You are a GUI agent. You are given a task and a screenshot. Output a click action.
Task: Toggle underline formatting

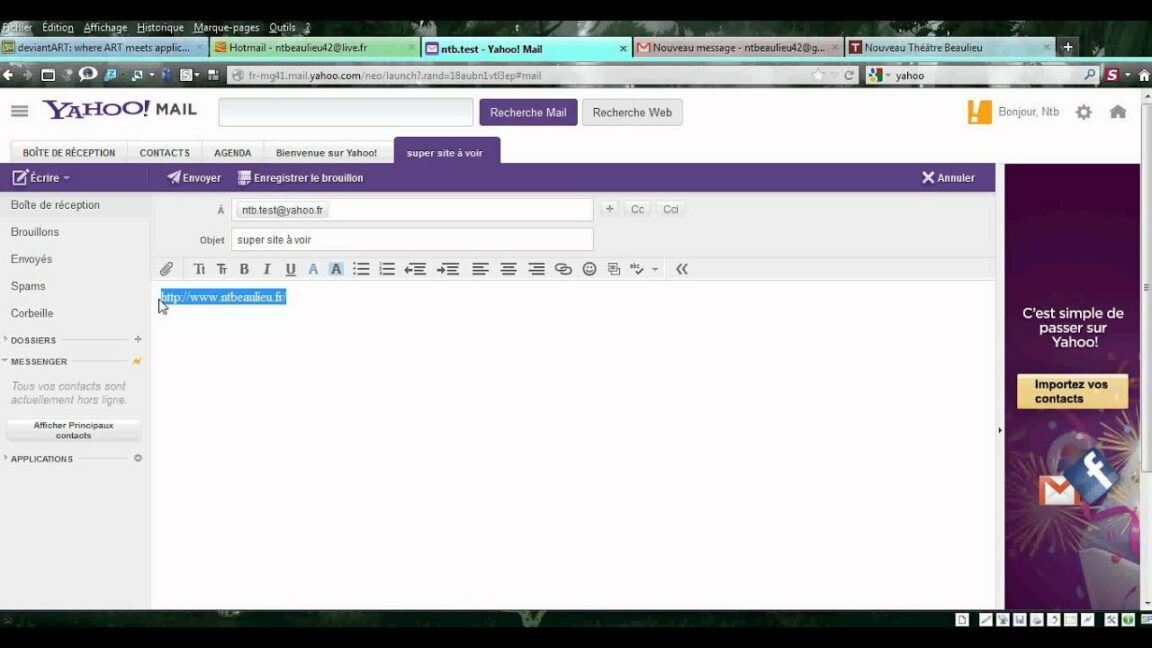pos(290,269)
